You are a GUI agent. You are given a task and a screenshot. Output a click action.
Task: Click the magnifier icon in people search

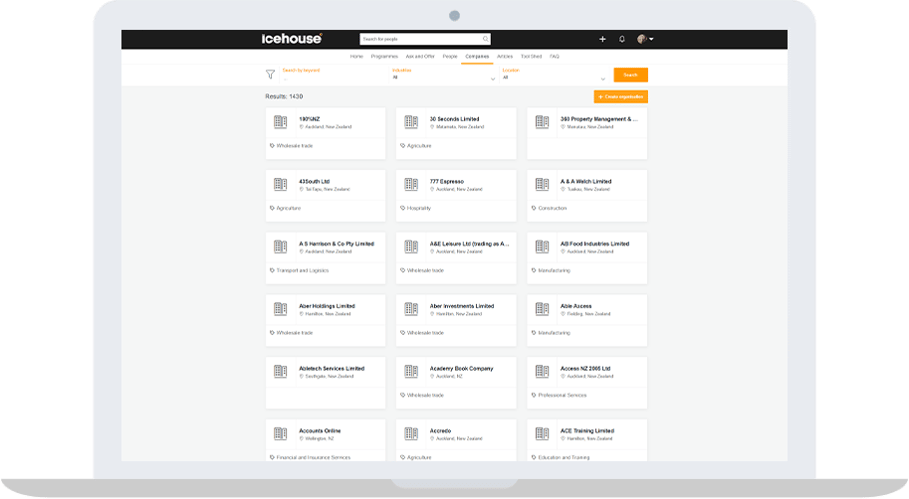click(485, 39)
